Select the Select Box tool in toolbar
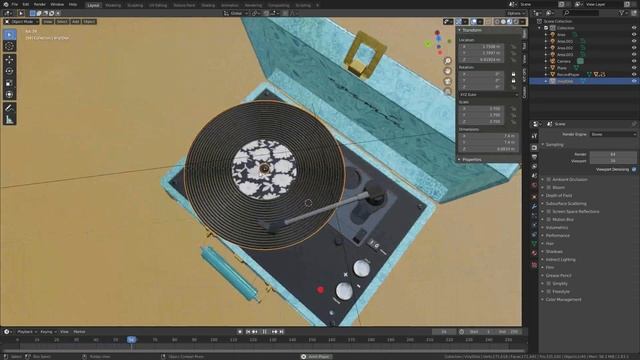The width and height of the screenshot is (640, 360). [x=9, y=35]
